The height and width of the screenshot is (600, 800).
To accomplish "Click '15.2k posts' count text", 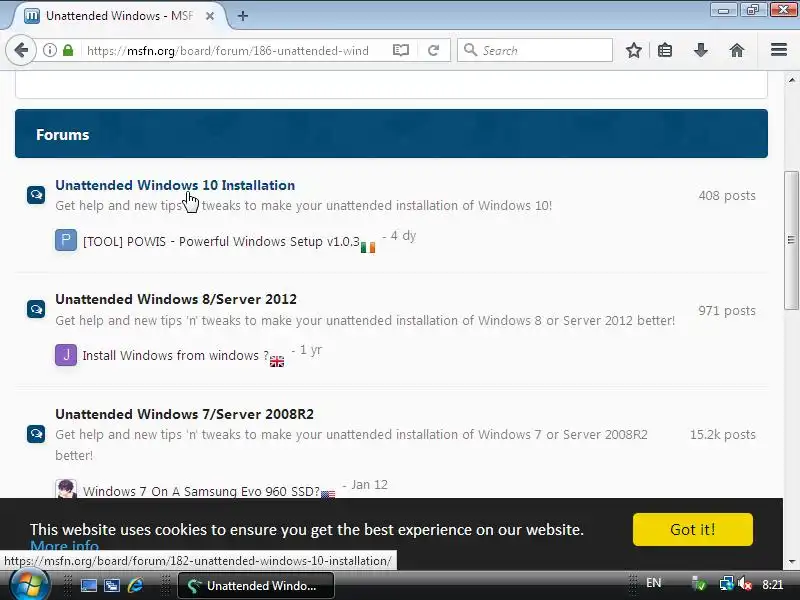I will click(x=722, y=434).
